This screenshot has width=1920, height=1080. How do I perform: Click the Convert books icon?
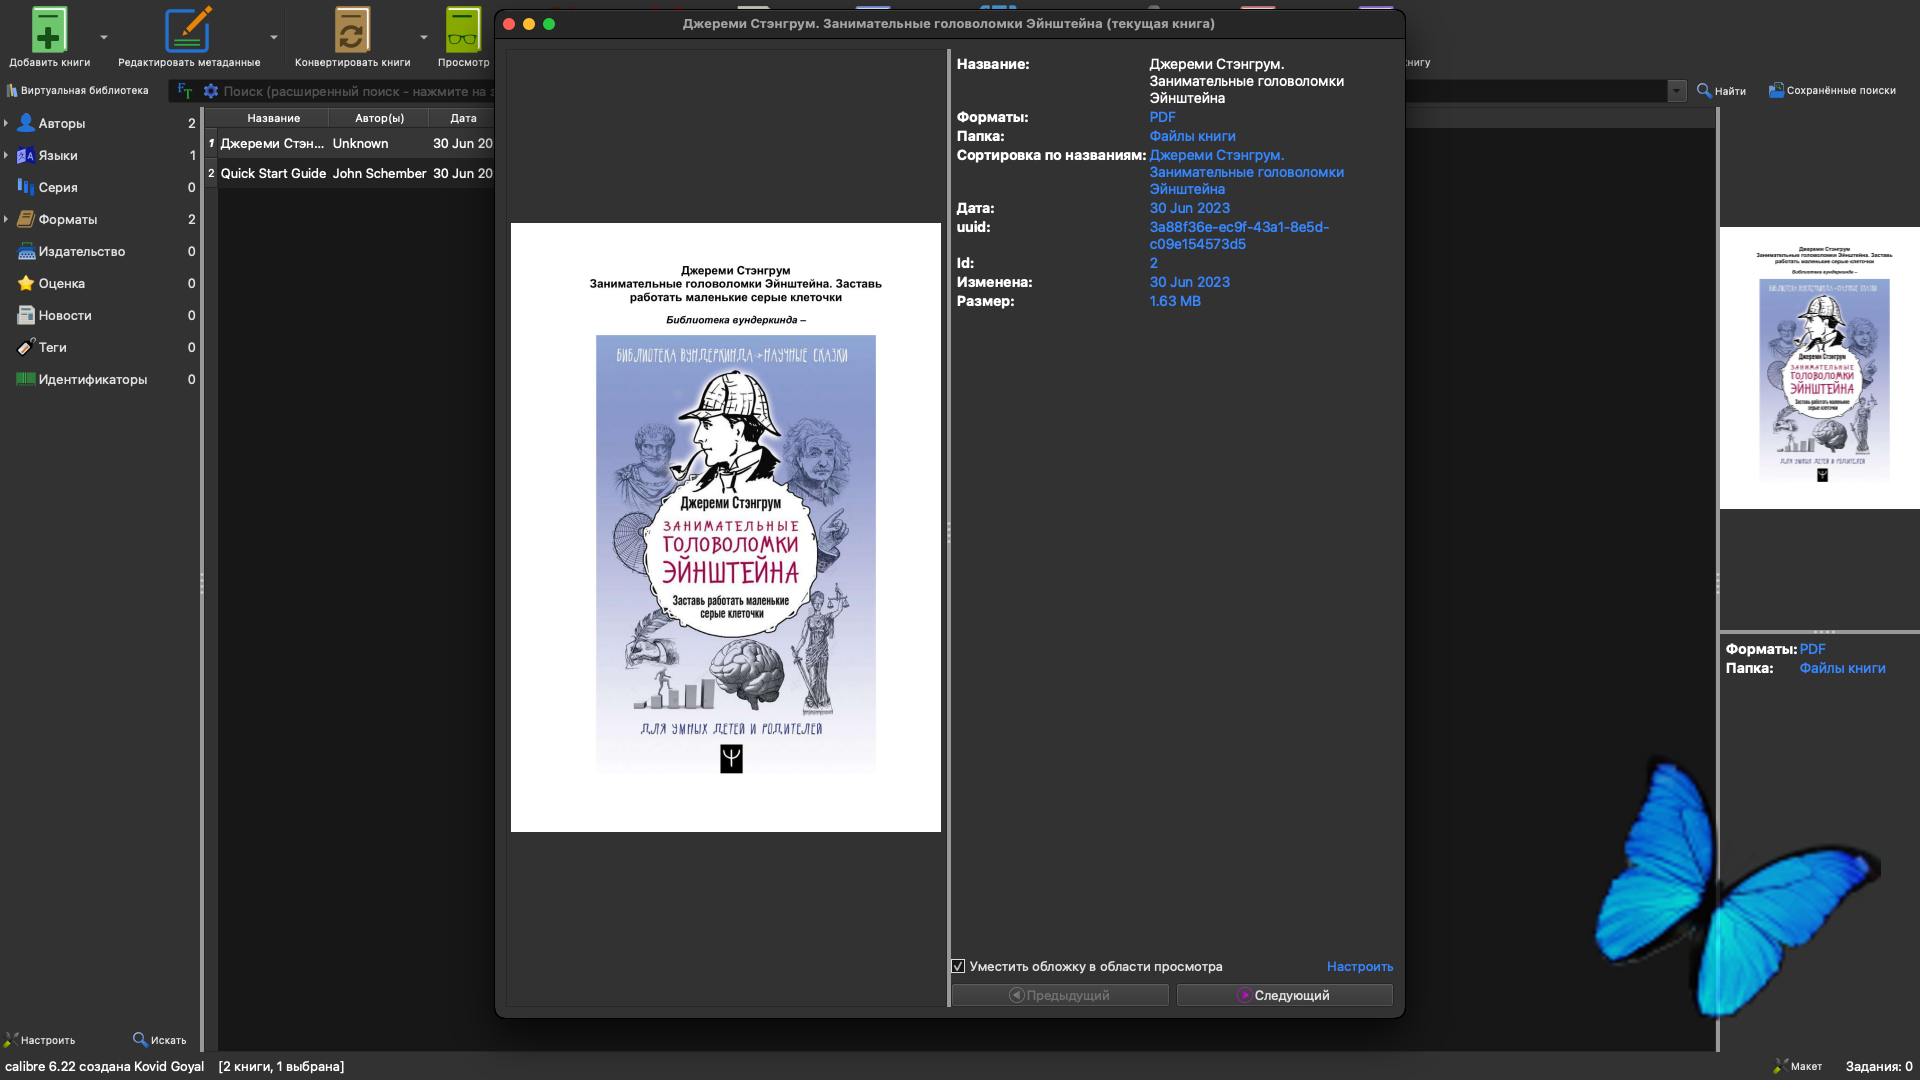(x=351, y=30)
